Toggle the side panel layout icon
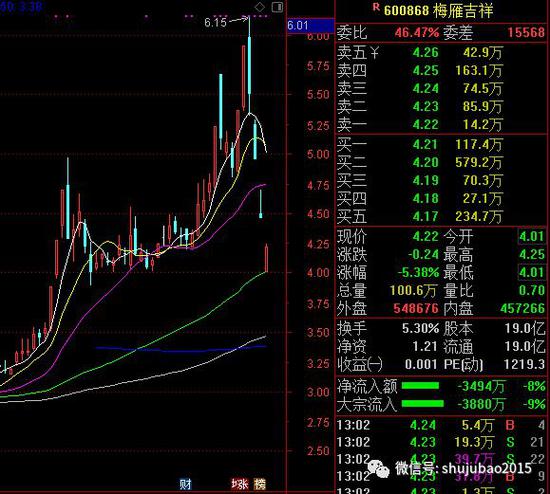This screenshot has width=550, height=494. 277,7
